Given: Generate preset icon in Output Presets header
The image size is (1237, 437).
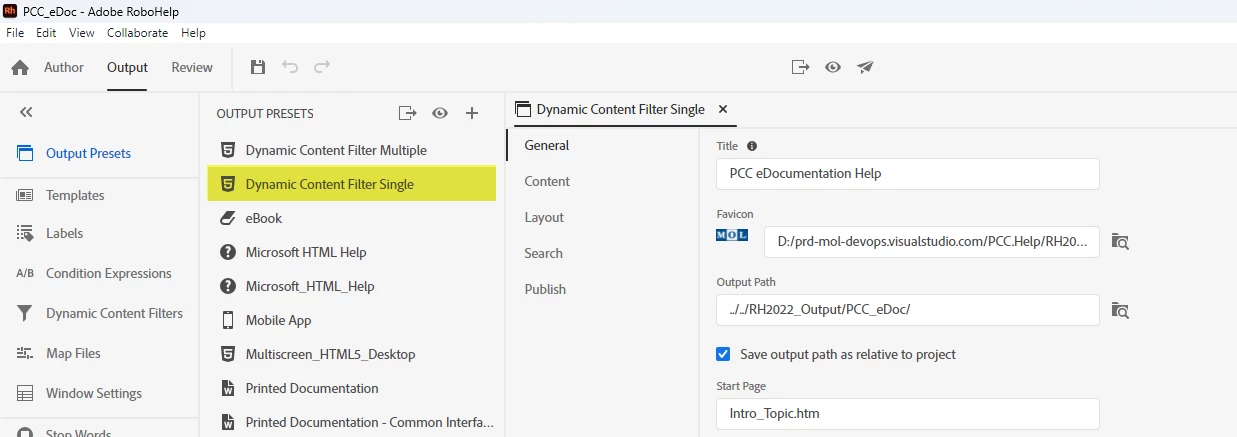Looking at the screenshot, I should (x=407, y=113).
